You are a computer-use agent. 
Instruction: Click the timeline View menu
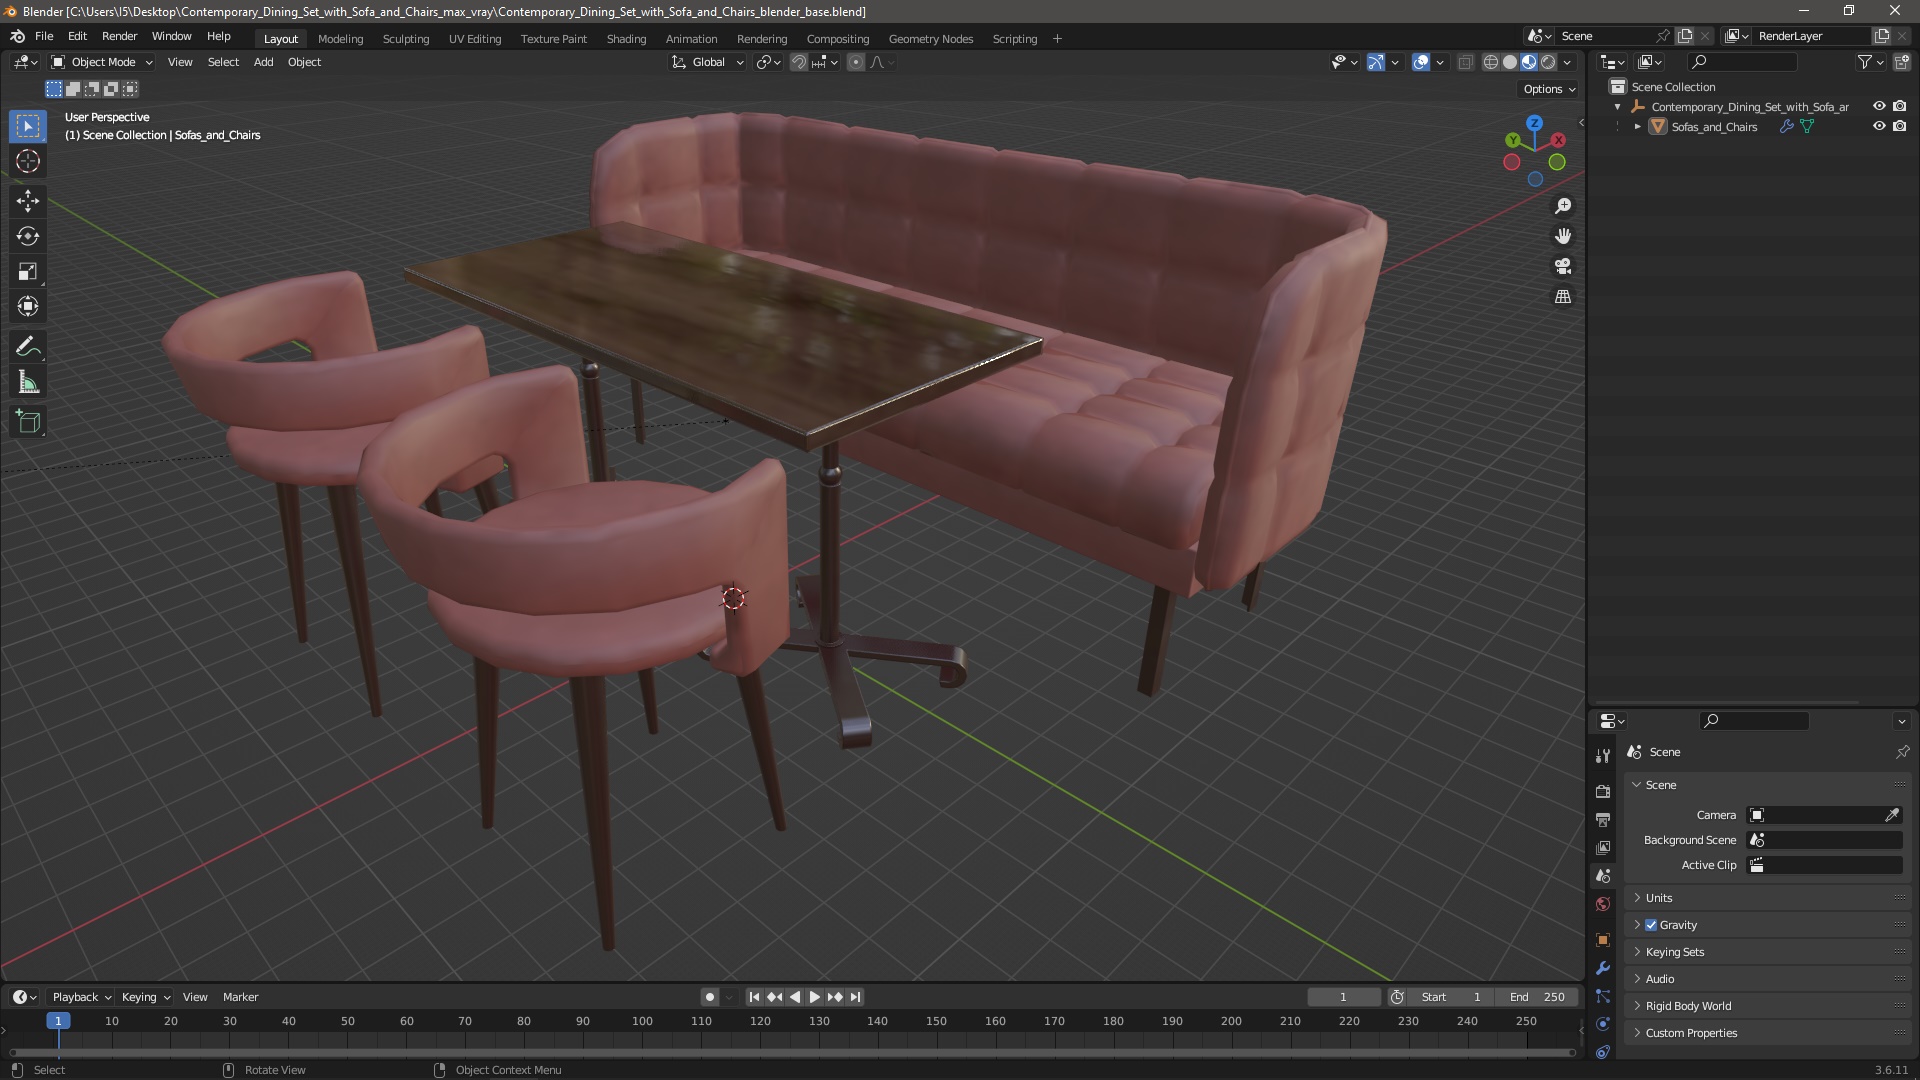click(195, 997)
